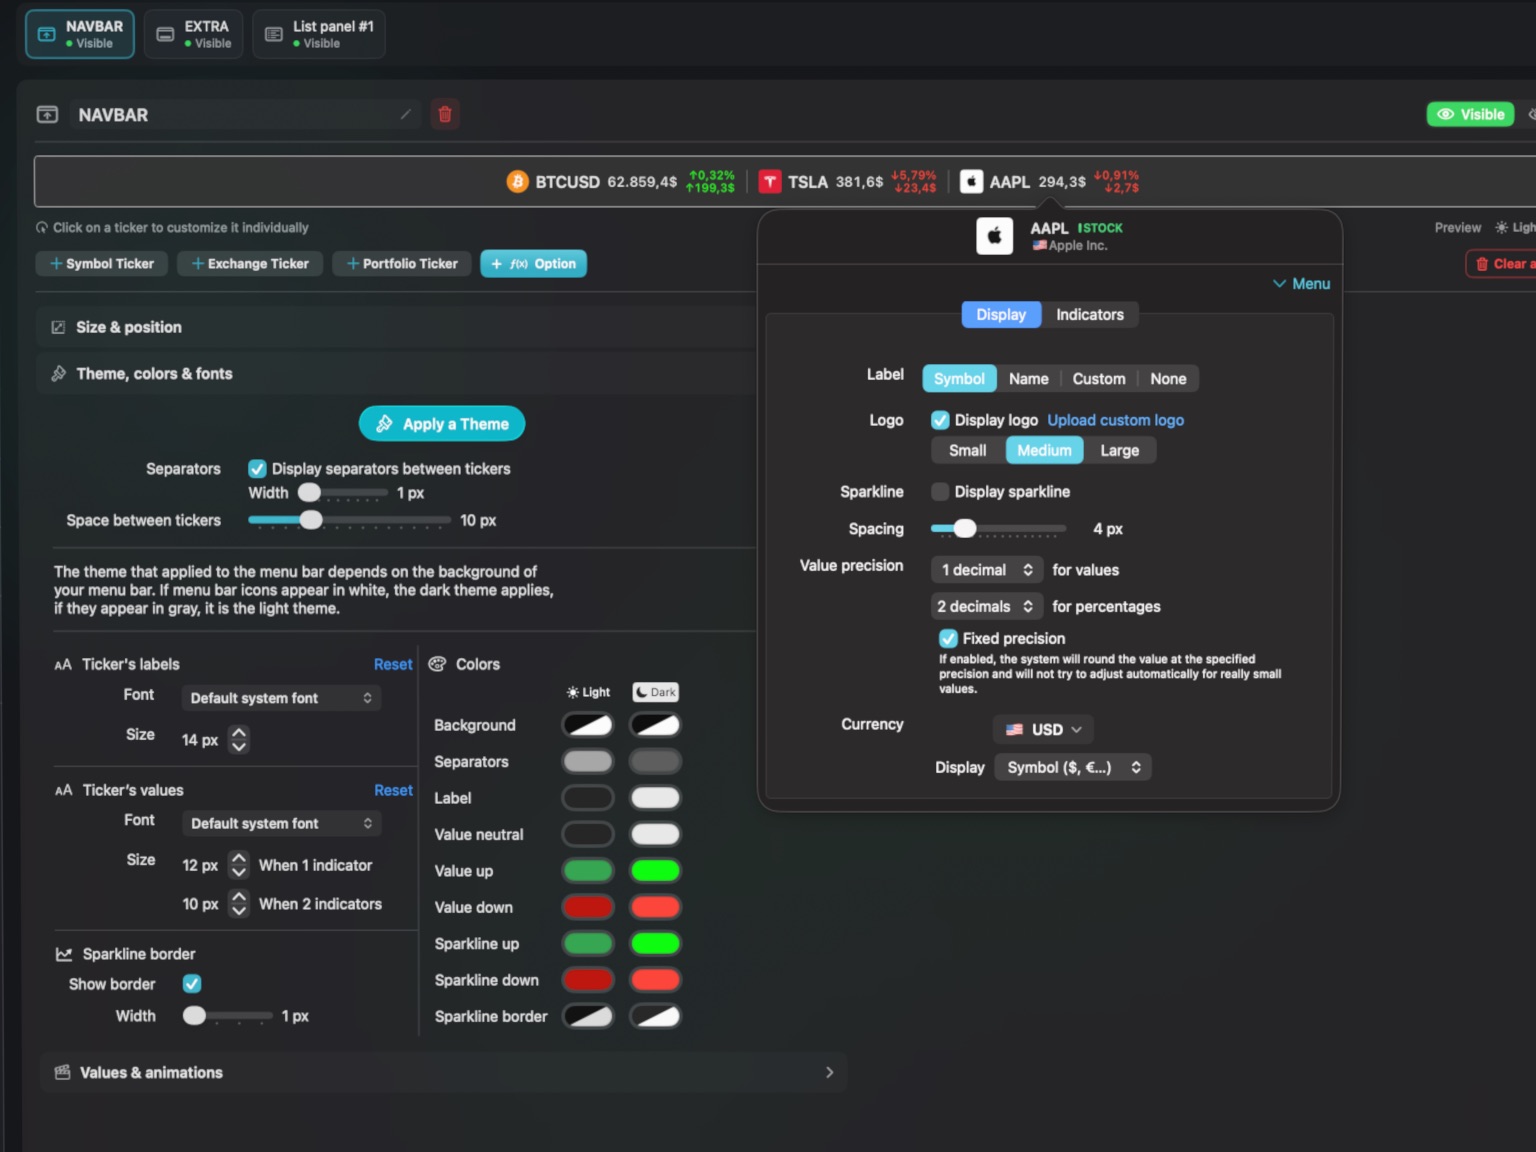Uncheck Display separators between tickers
Screen dimensions: 1536x1152
257,469
